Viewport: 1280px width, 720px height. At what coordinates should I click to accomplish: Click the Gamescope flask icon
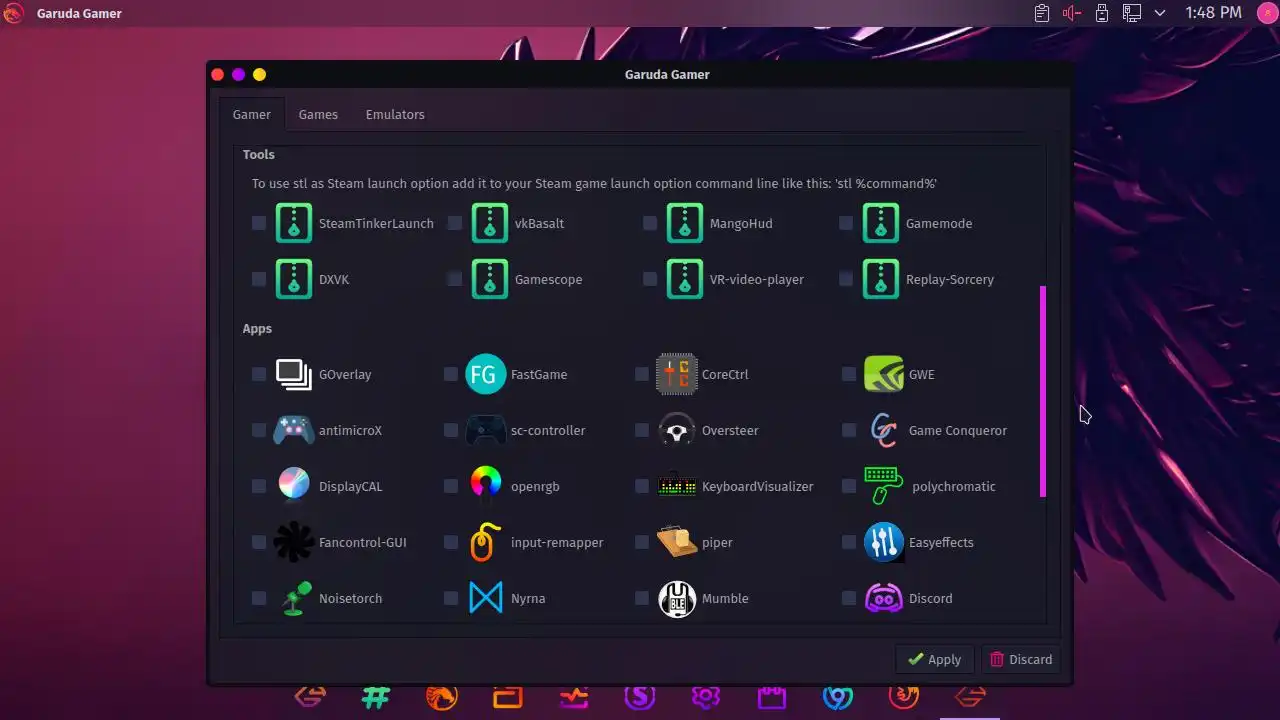(x=489, y=279)
